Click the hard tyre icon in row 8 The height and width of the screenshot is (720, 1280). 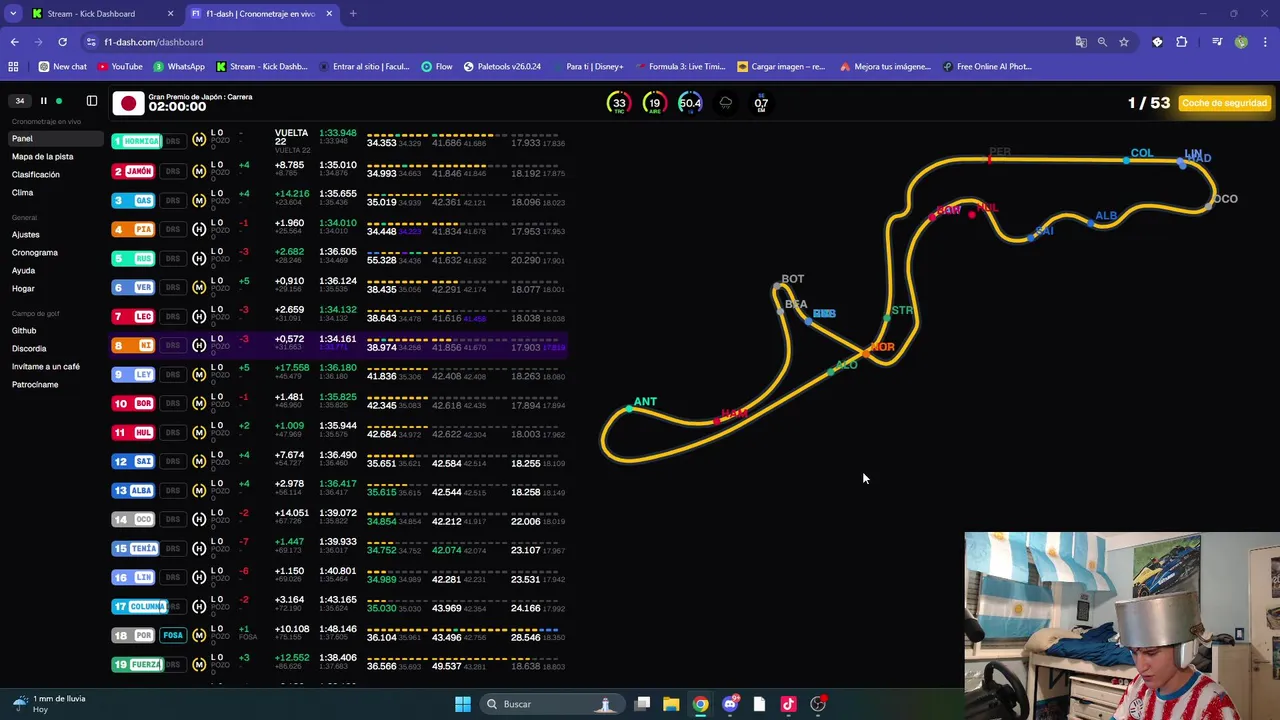[199, 345]
